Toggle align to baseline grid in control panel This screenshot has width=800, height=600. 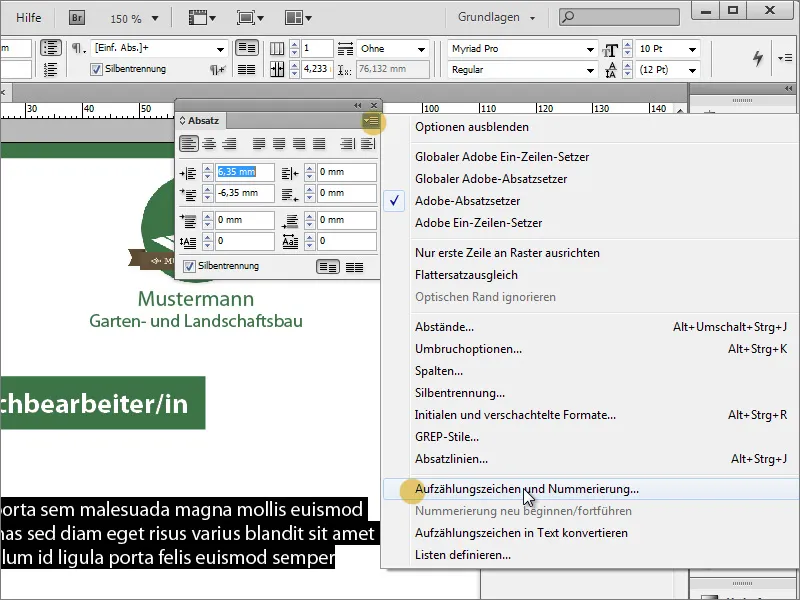pos(247,69)
